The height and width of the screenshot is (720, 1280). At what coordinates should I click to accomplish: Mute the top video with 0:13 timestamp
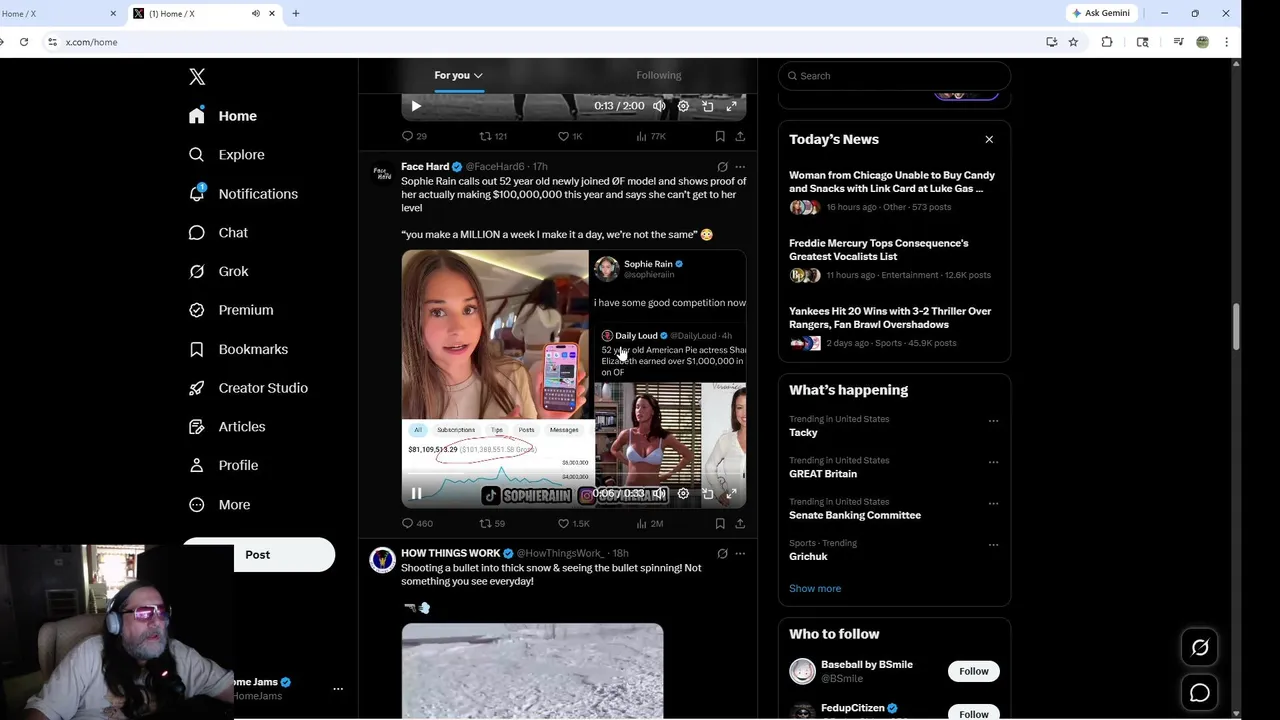[659, 106]
